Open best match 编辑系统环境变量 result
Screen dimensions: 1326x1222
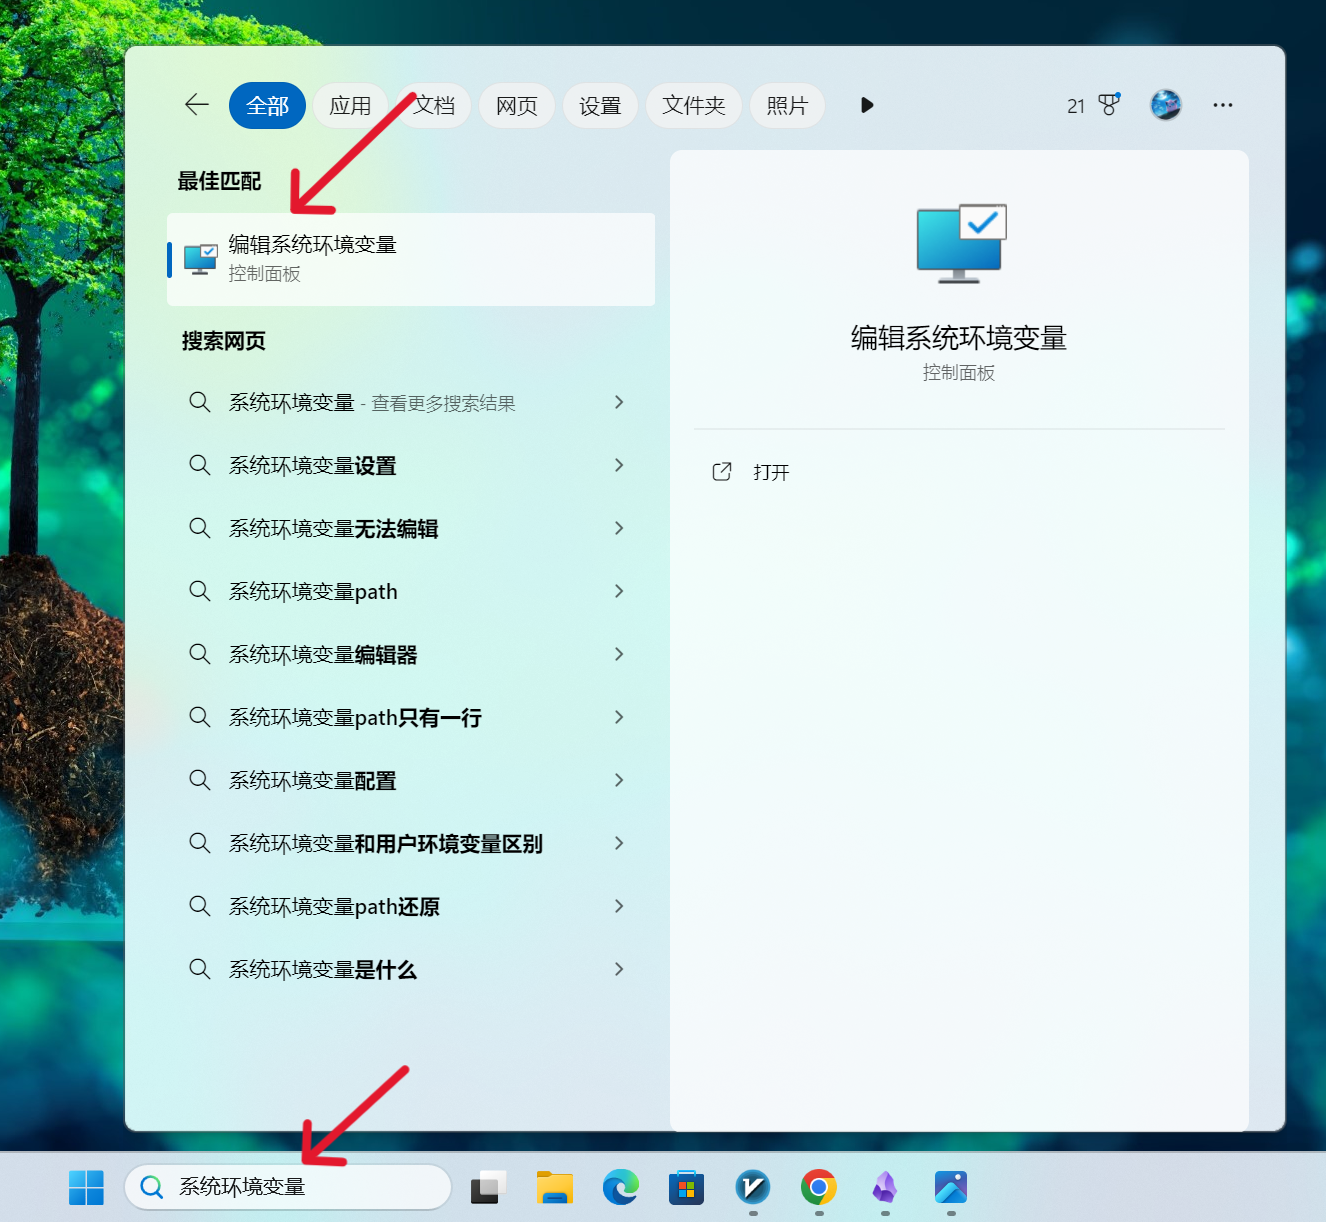411,259
